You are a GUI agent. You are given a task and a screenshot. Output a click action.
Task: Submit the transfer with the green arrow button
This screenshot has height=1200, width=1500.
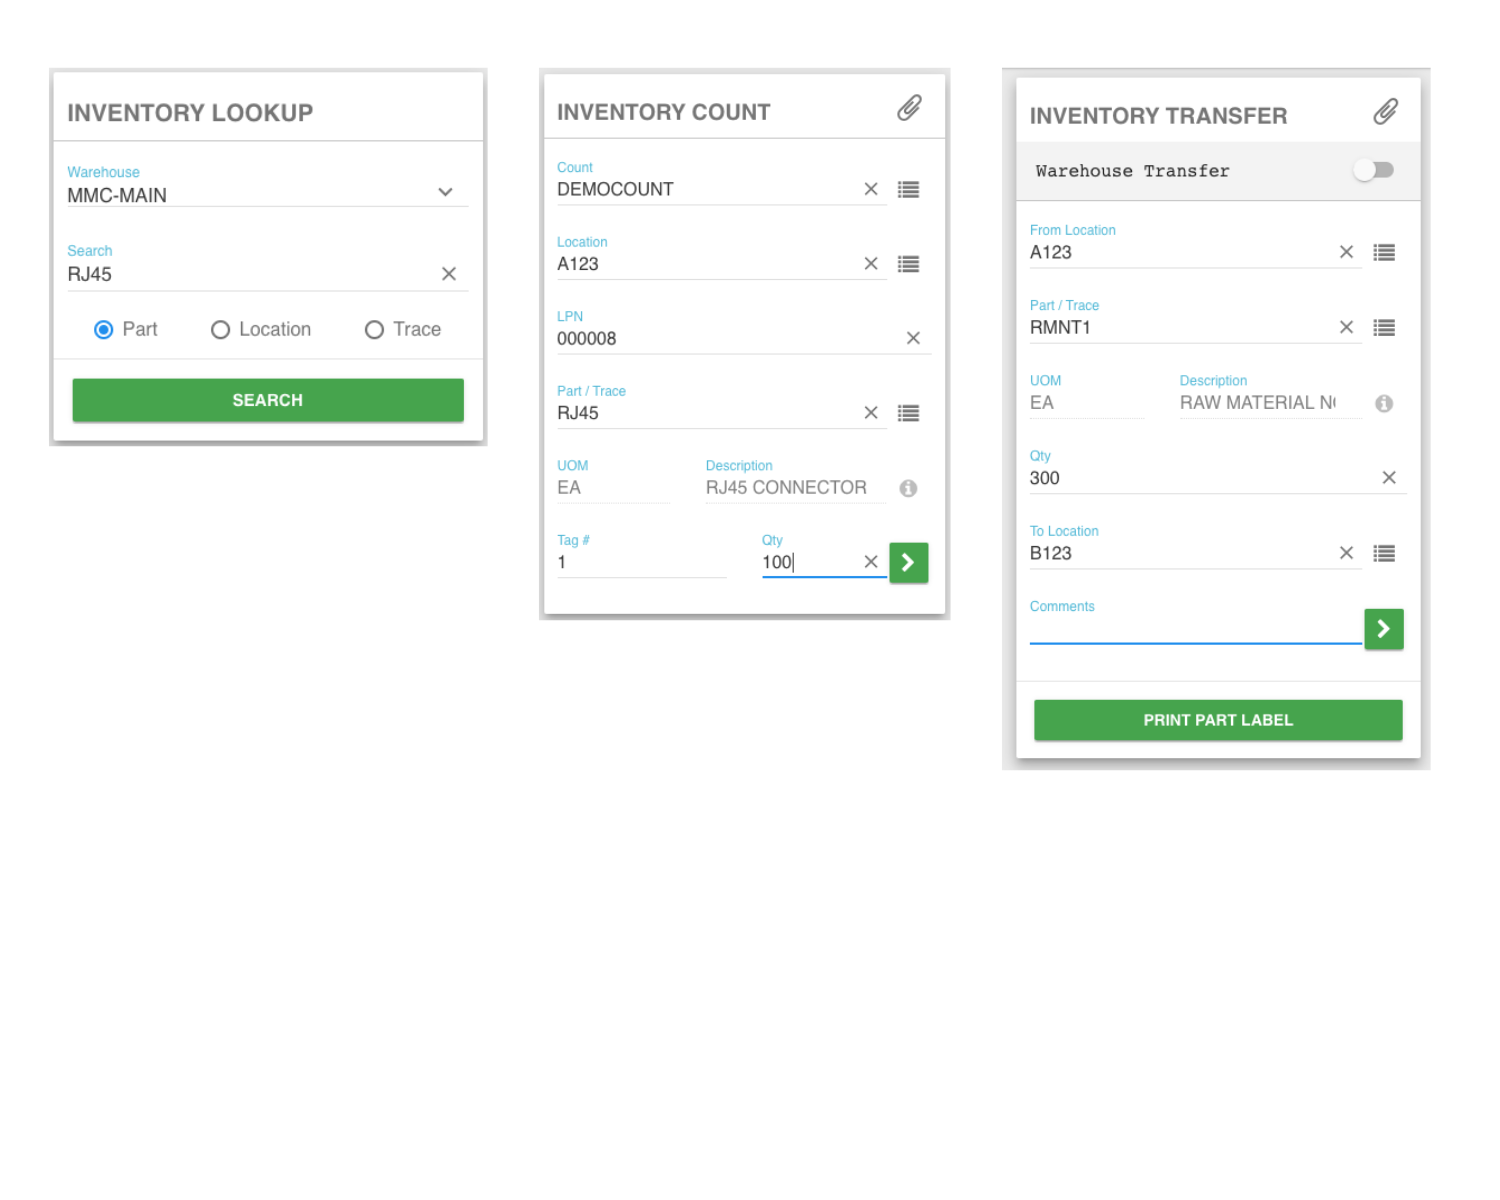coord(1384,629)
